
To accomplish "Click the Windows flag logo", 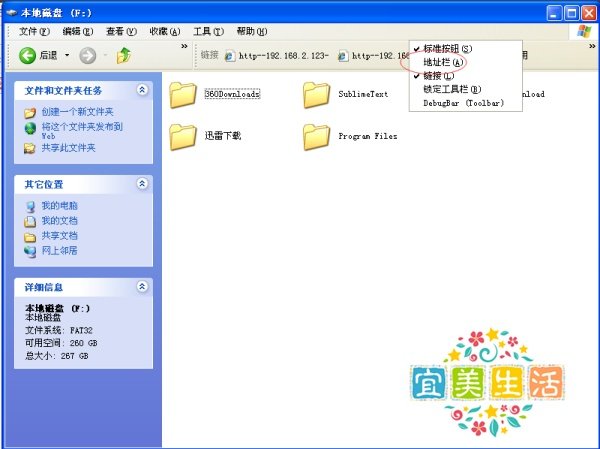I will point(584,31).
